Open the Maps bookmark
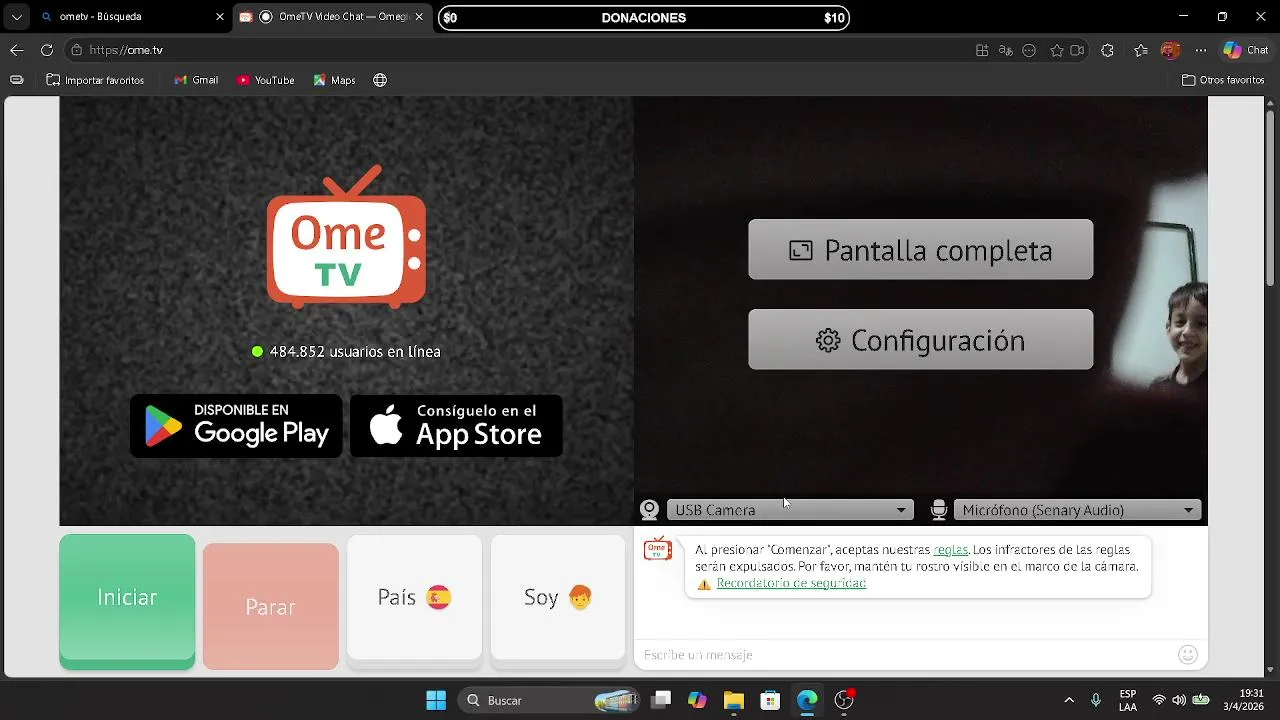The width and height of the screenshot is (1280, 720). 334,80
